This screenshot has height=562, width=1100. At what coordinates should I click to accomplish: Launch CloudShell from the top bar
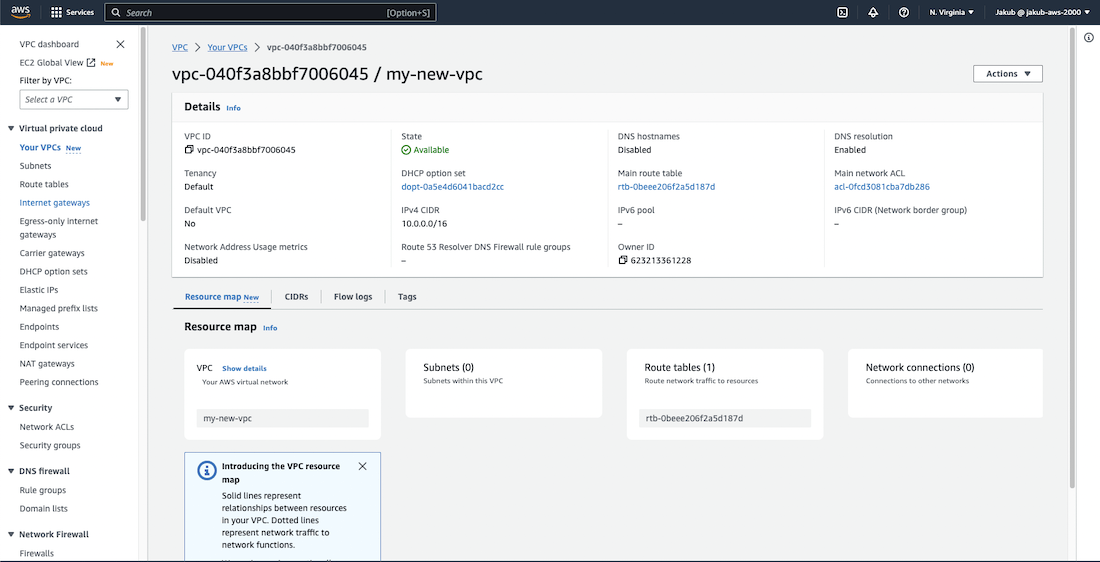click(x=843, y=13)
